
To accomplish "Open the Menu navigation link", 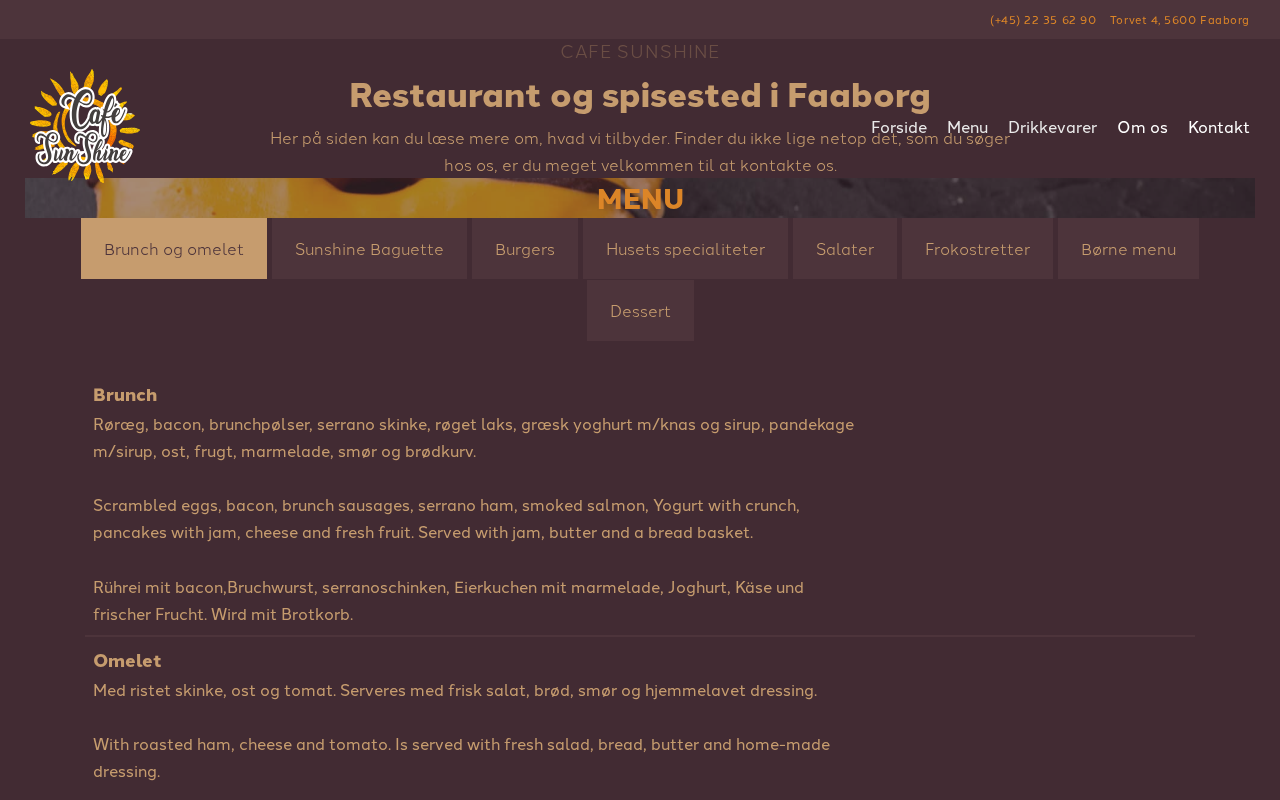I will [967, 127].
